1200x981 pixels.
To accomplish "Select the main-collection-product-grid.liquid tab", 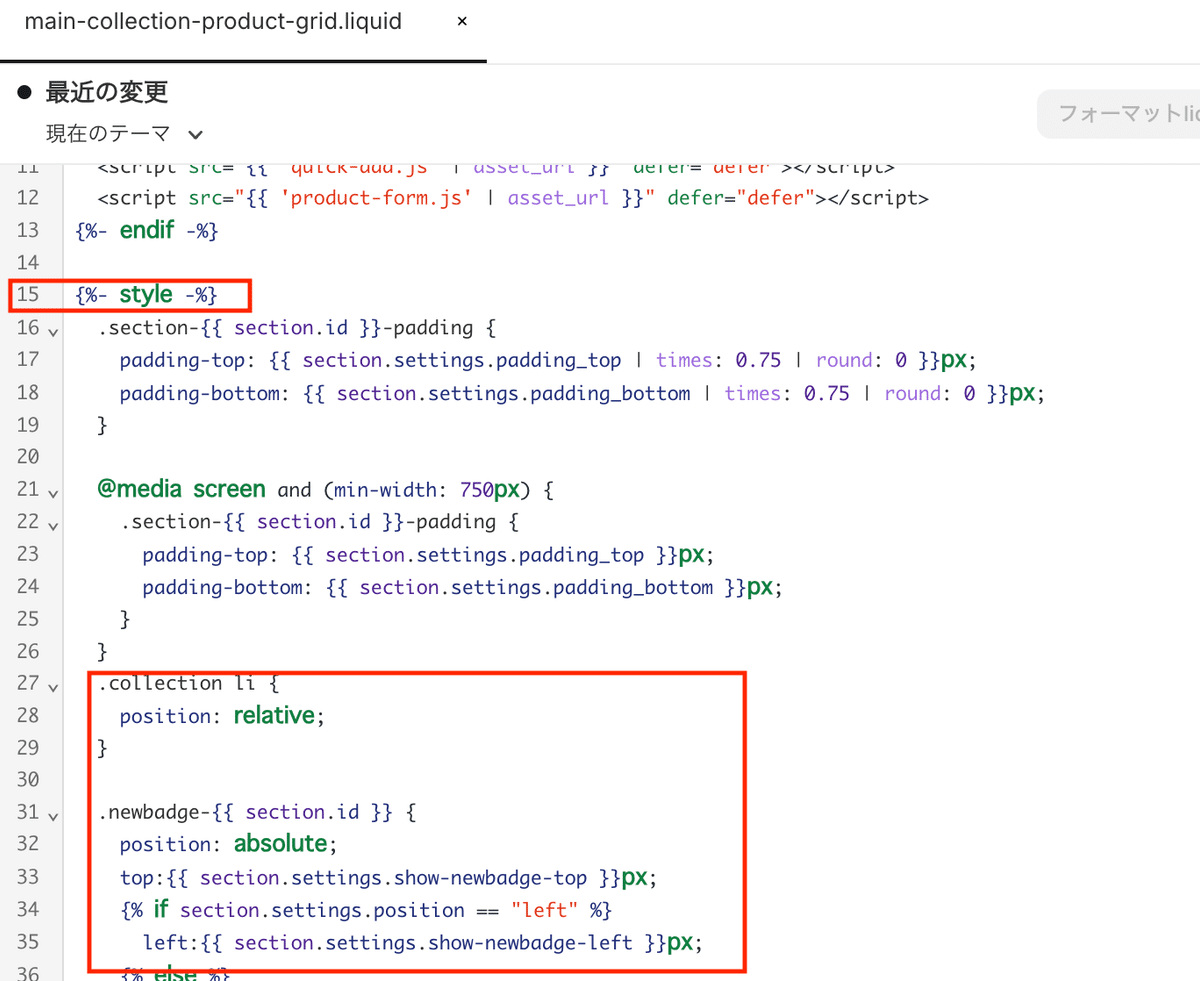I will [212, 22].
